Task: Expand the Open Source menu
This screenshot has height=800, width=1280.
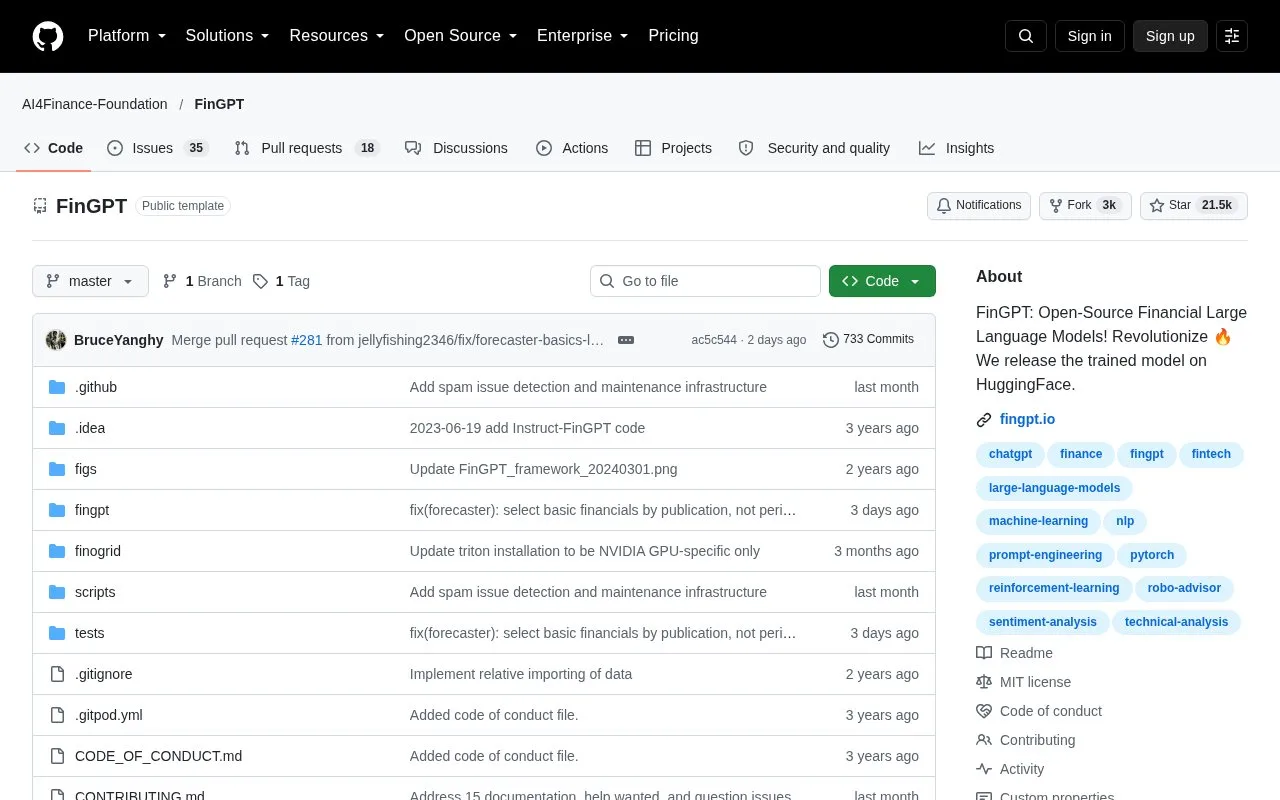Action: 461,36
